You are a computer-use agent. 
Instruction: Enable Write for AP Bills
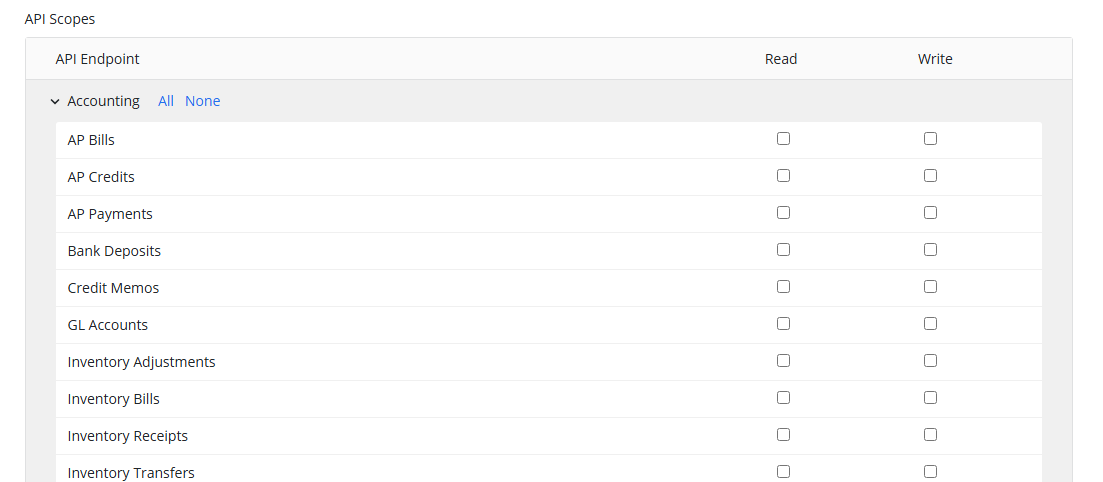[x=930, y=139]
